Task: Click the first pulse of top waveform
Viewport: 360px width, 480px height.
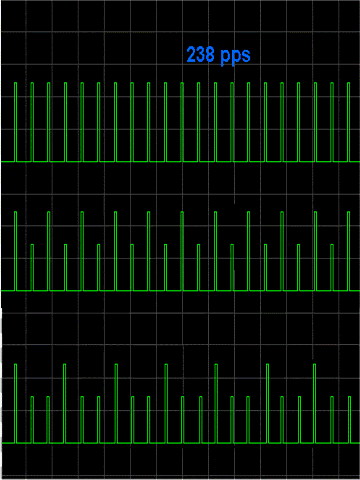Action: 15,122
